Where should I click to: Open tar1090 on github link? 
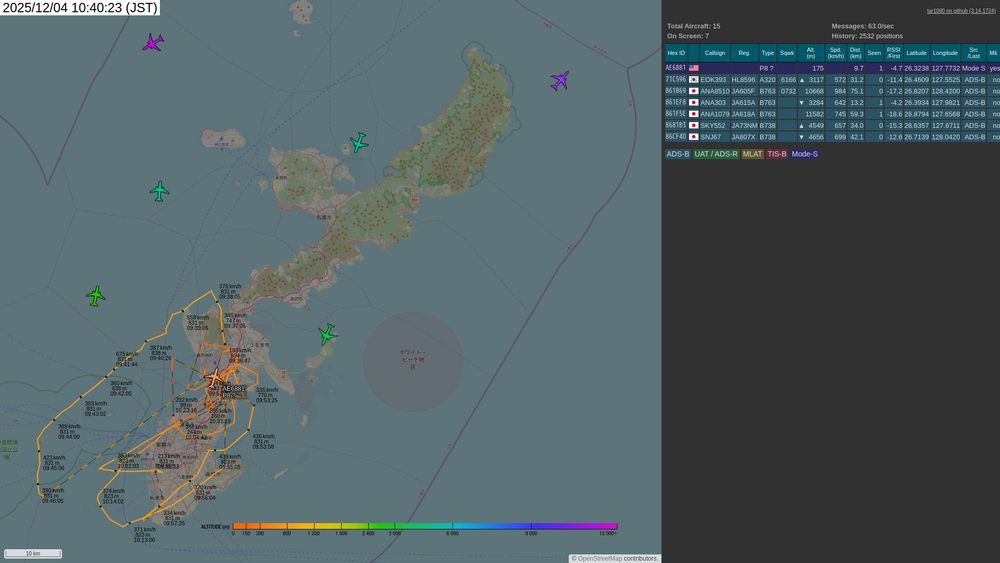961,11
